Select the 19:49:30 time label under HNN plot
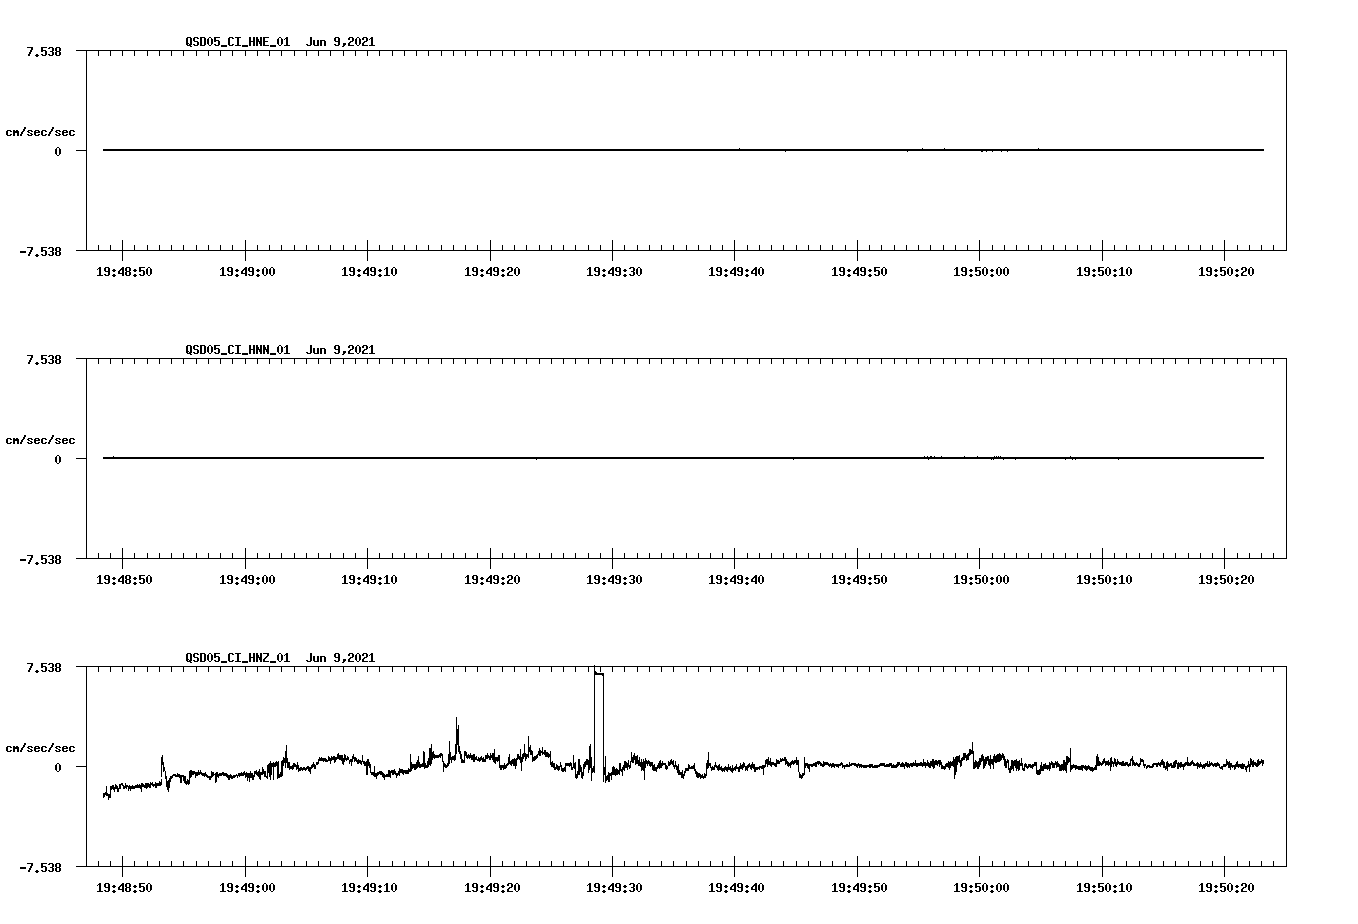The width and height of the screenshot is (1358, 924). click(614, 580)
